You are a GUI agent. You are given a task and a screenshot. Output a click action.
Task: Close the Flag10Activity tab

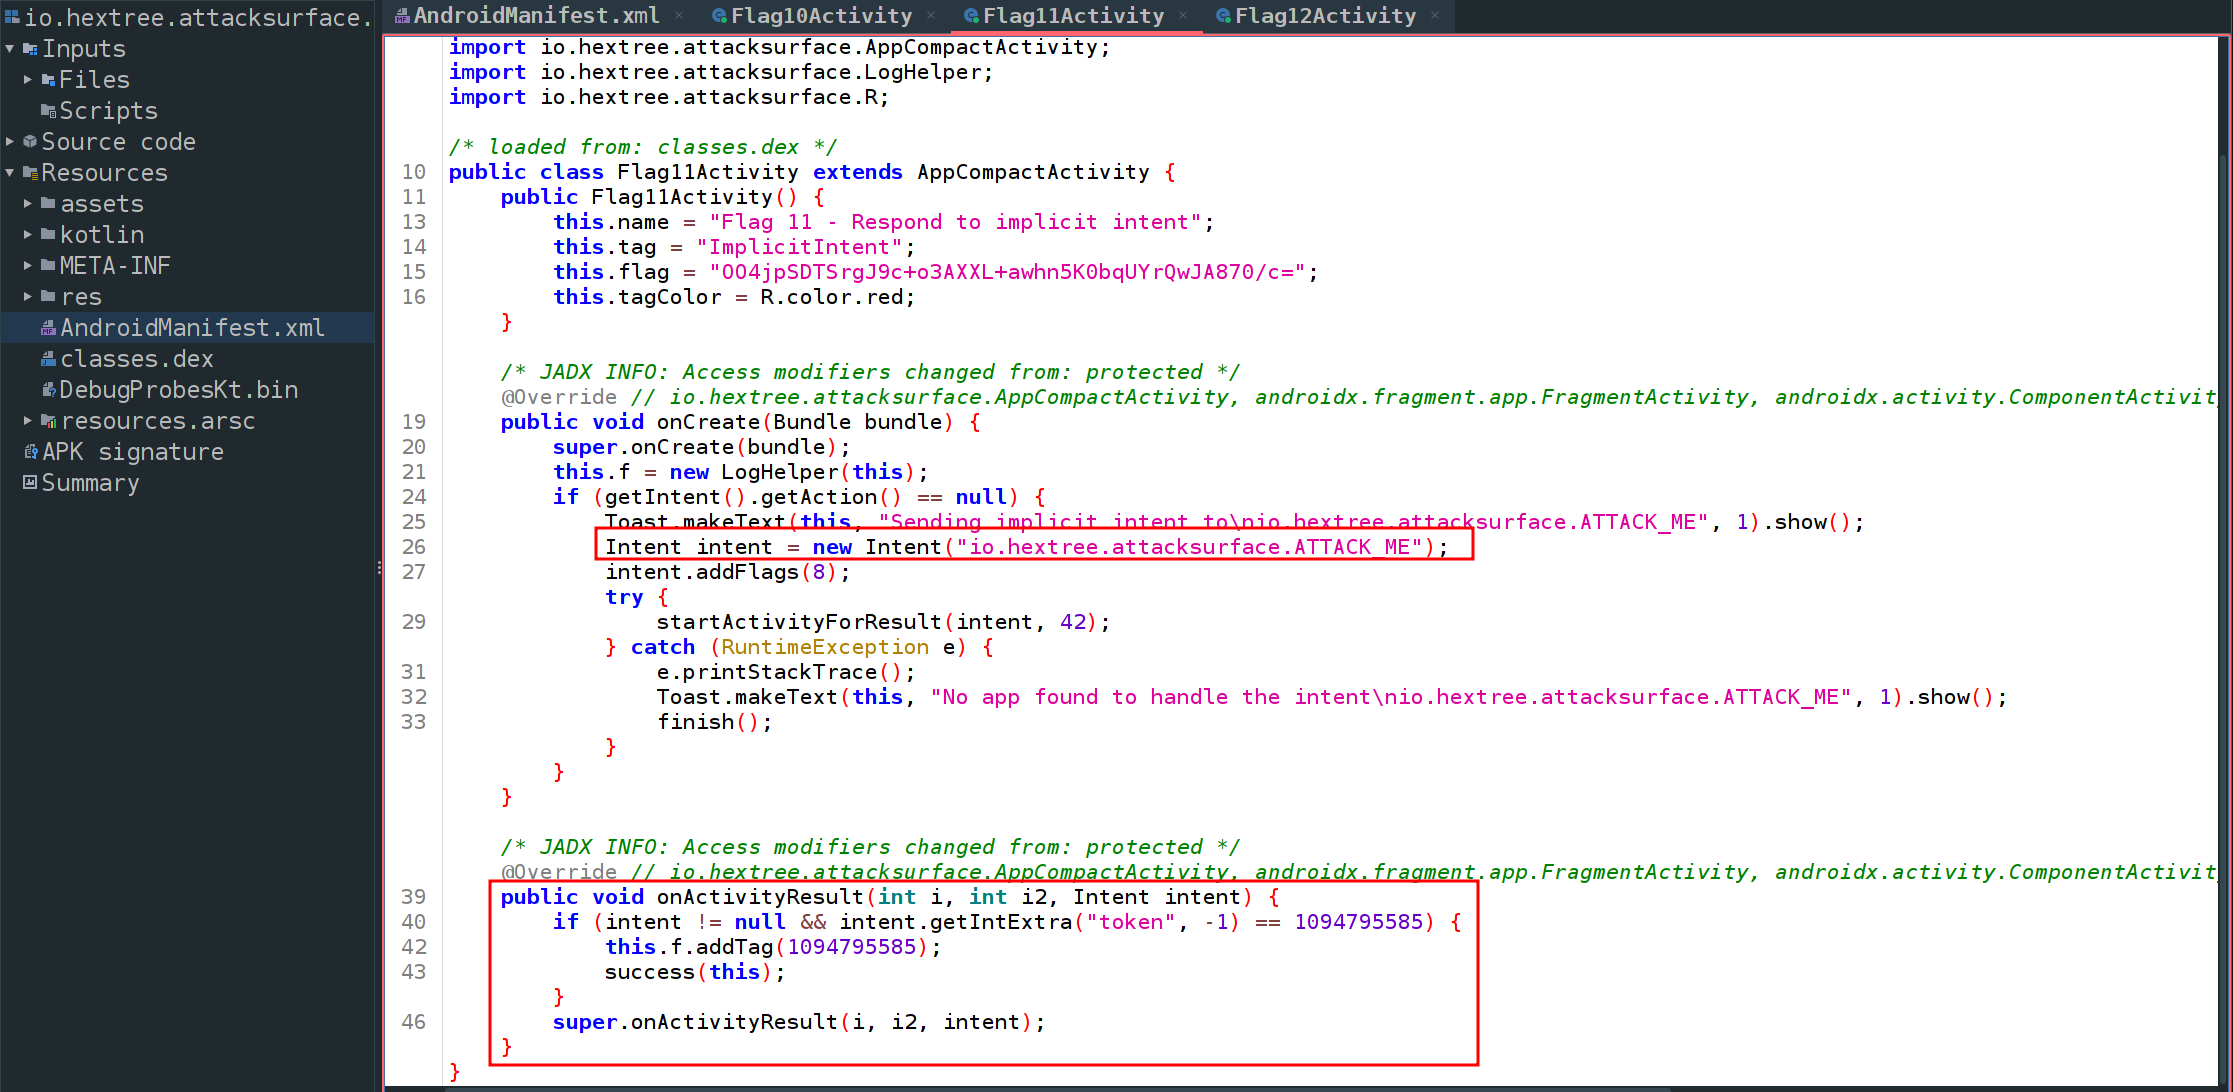pos(931,16)
